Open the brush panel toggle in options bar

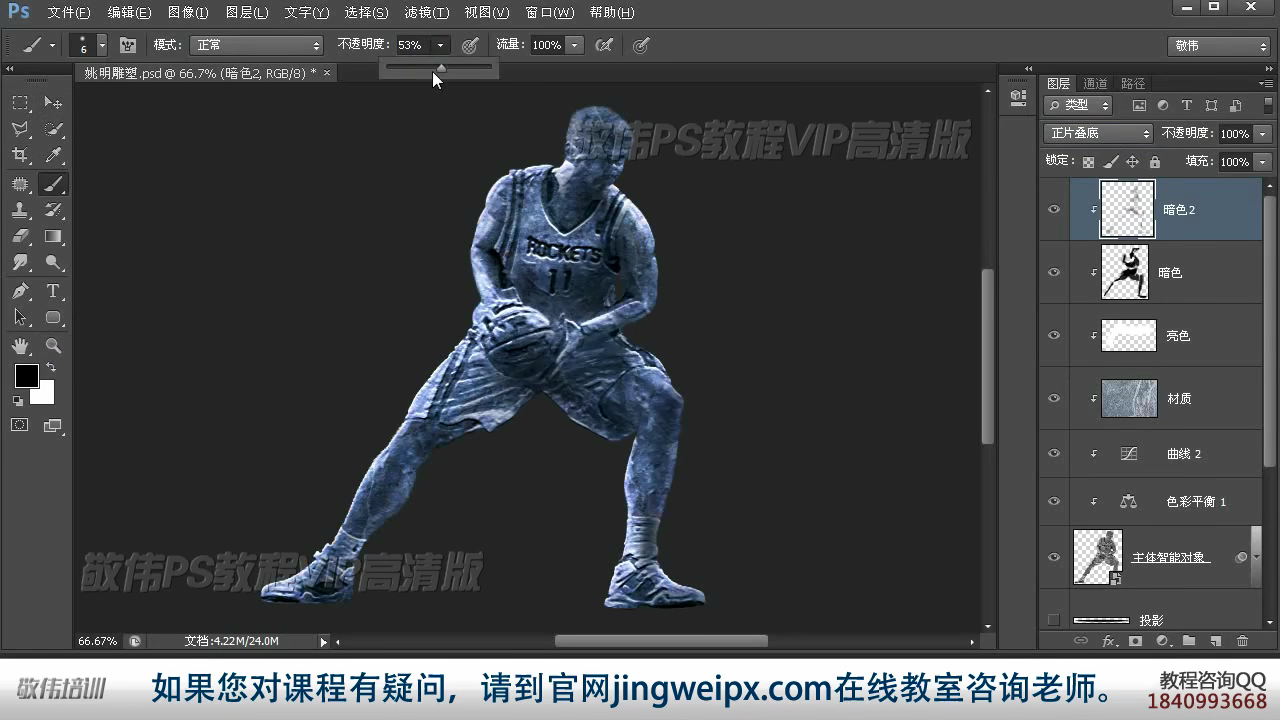(x=128, y=45)
